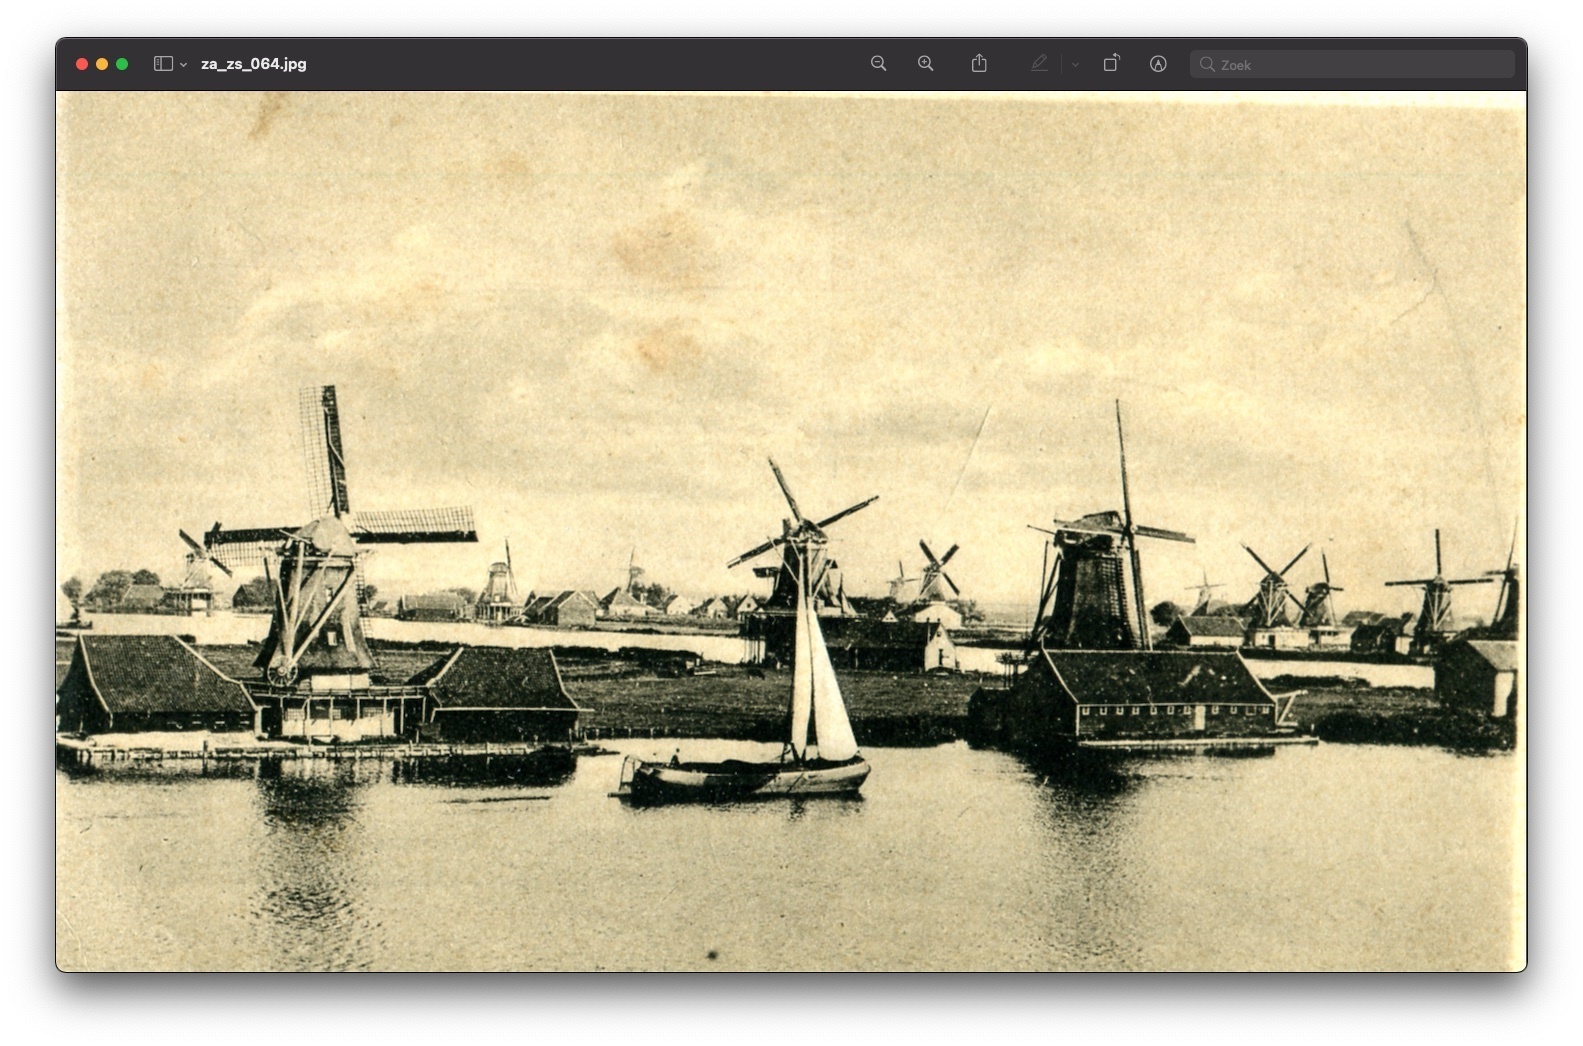Show the Markup toolbar
The height and width of the screenshot is (1046, 1583).
tap(1158, 64)
